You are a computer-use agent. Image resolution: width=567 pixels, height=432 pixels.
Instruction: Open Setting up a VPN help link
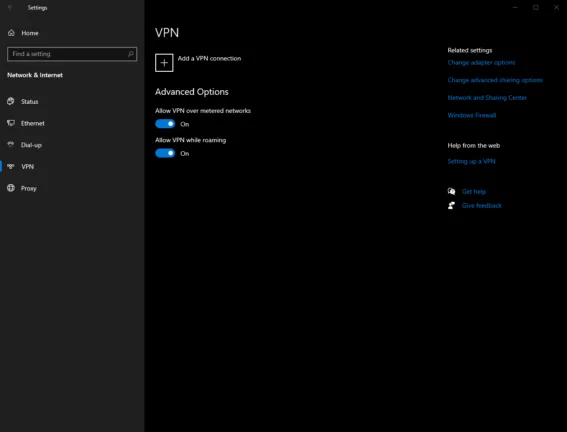[x=472, y=162]
